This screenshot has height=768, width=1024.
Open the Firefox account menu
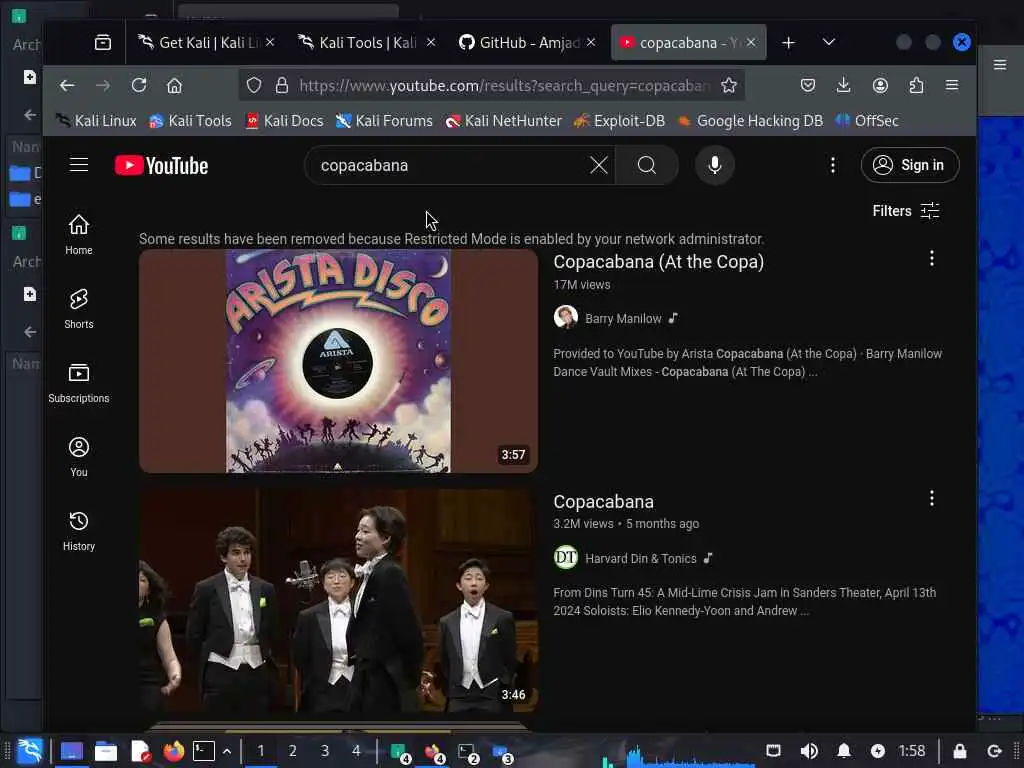pyautogui.click(x=880, y=86)
